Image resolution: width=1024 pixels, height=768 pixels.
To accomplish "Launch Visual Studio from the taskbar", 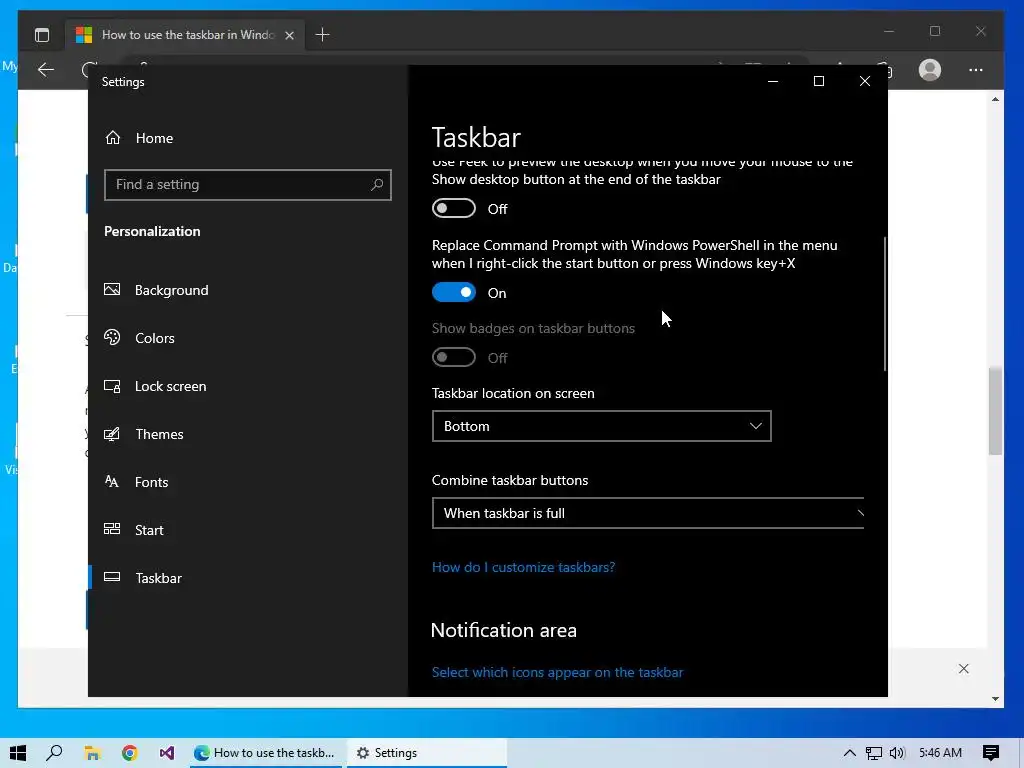I will 167,753.
